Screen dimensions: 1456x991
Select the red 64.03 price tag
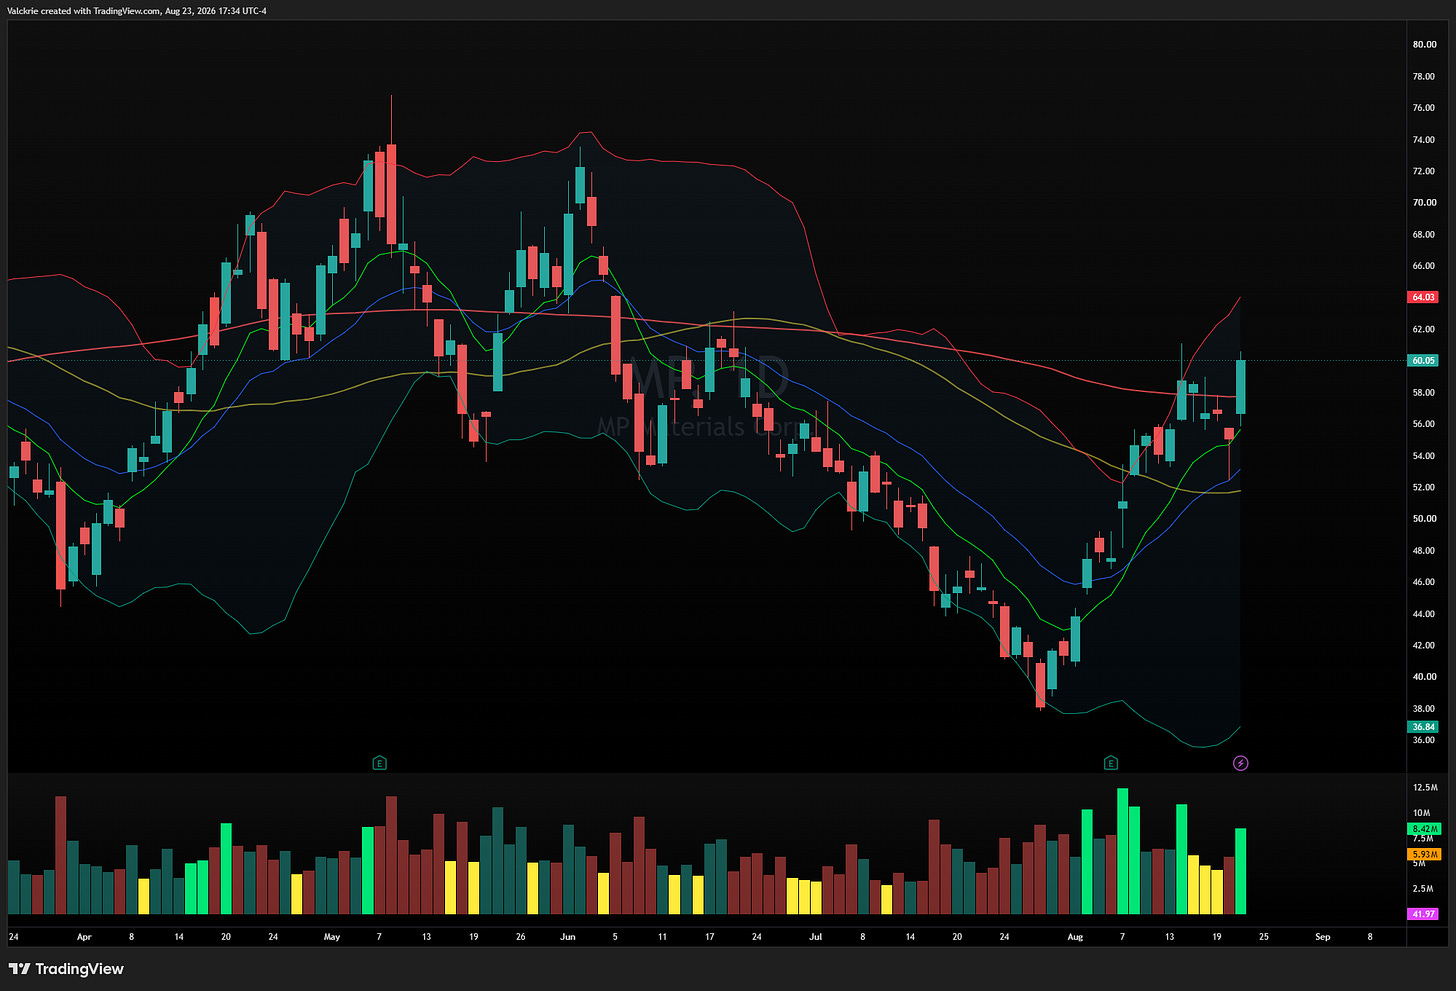(1423, 297)
